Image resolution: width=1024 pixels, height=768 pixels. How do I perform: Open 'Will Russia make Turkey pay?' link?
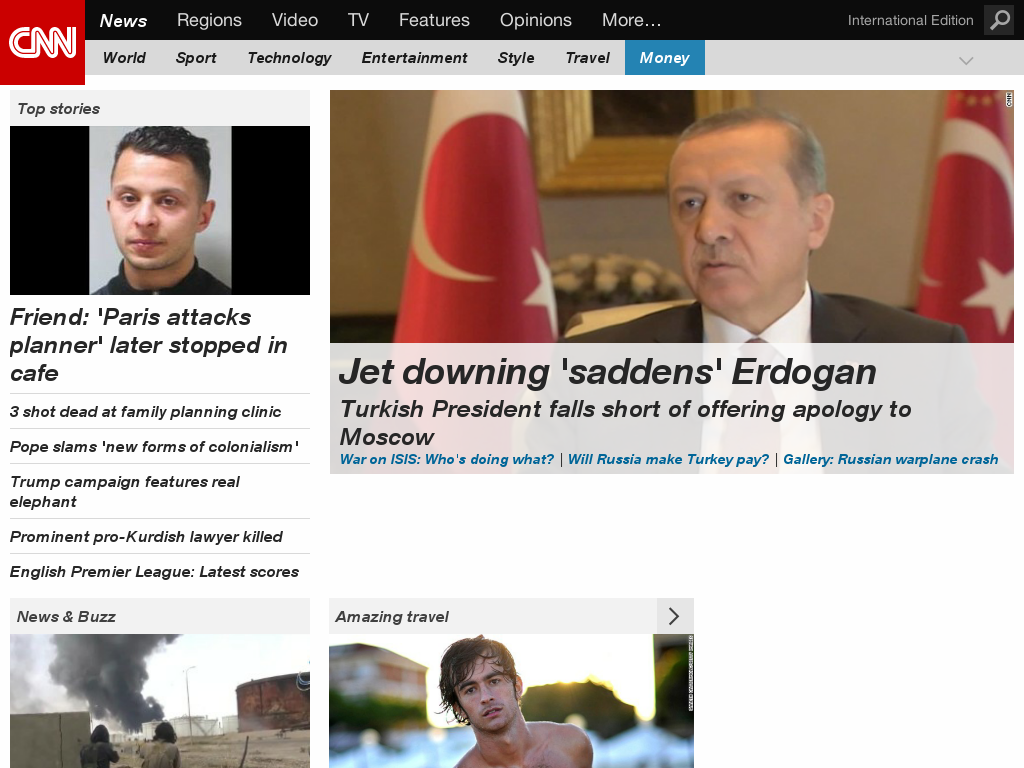[x=669, y=459]
